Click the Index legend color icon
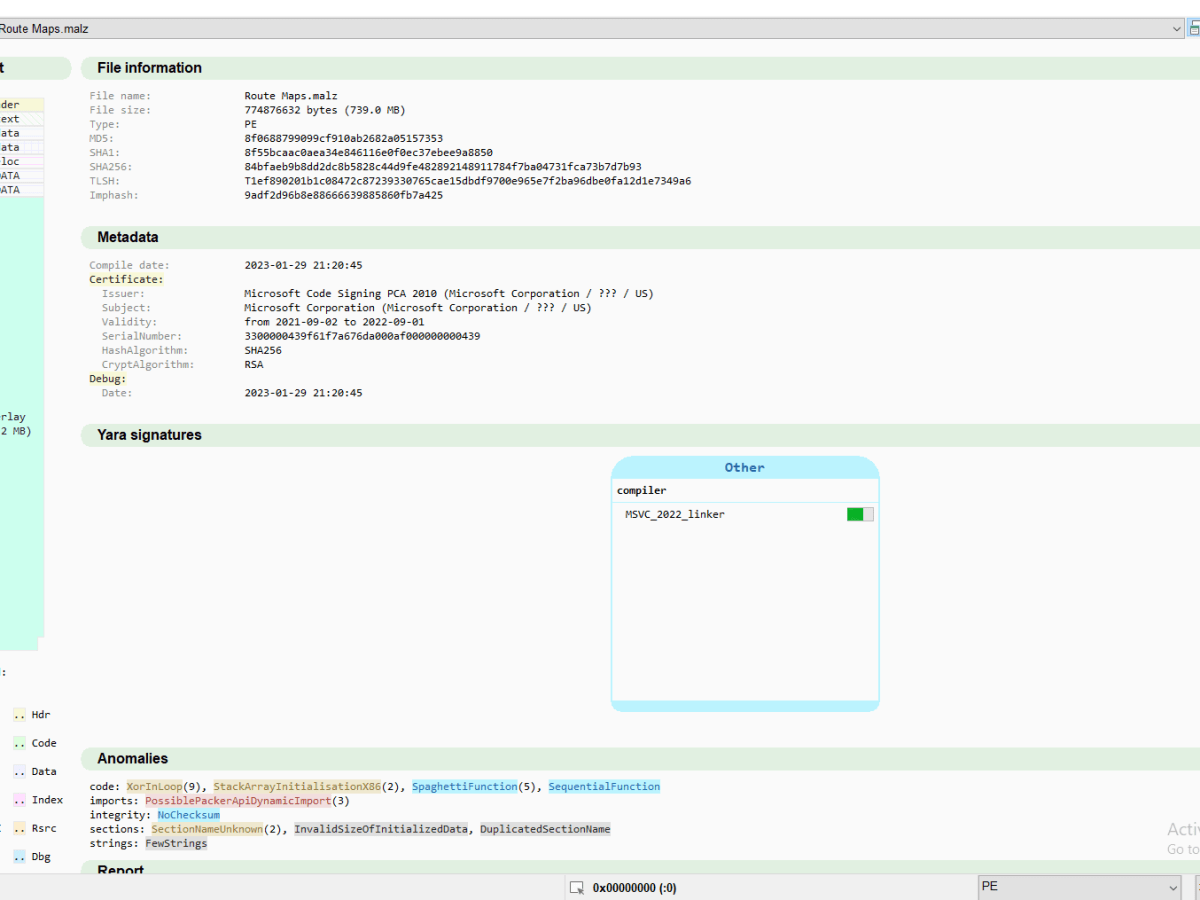Viewport: 1200px width, 900px height. (x=19, y=800)
